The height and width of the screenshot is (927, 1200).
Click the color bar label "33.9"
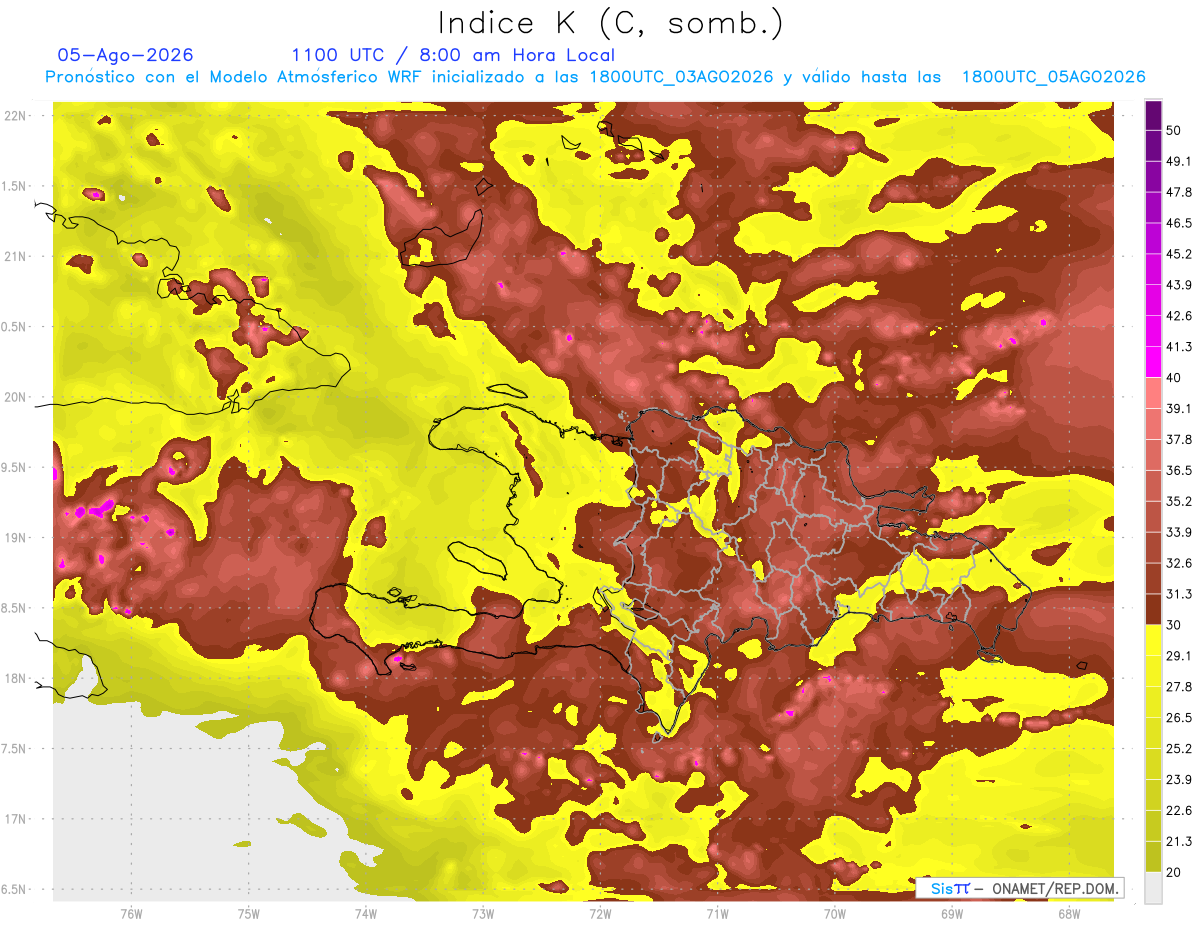pyautogui.click(x=1179, y=532)
